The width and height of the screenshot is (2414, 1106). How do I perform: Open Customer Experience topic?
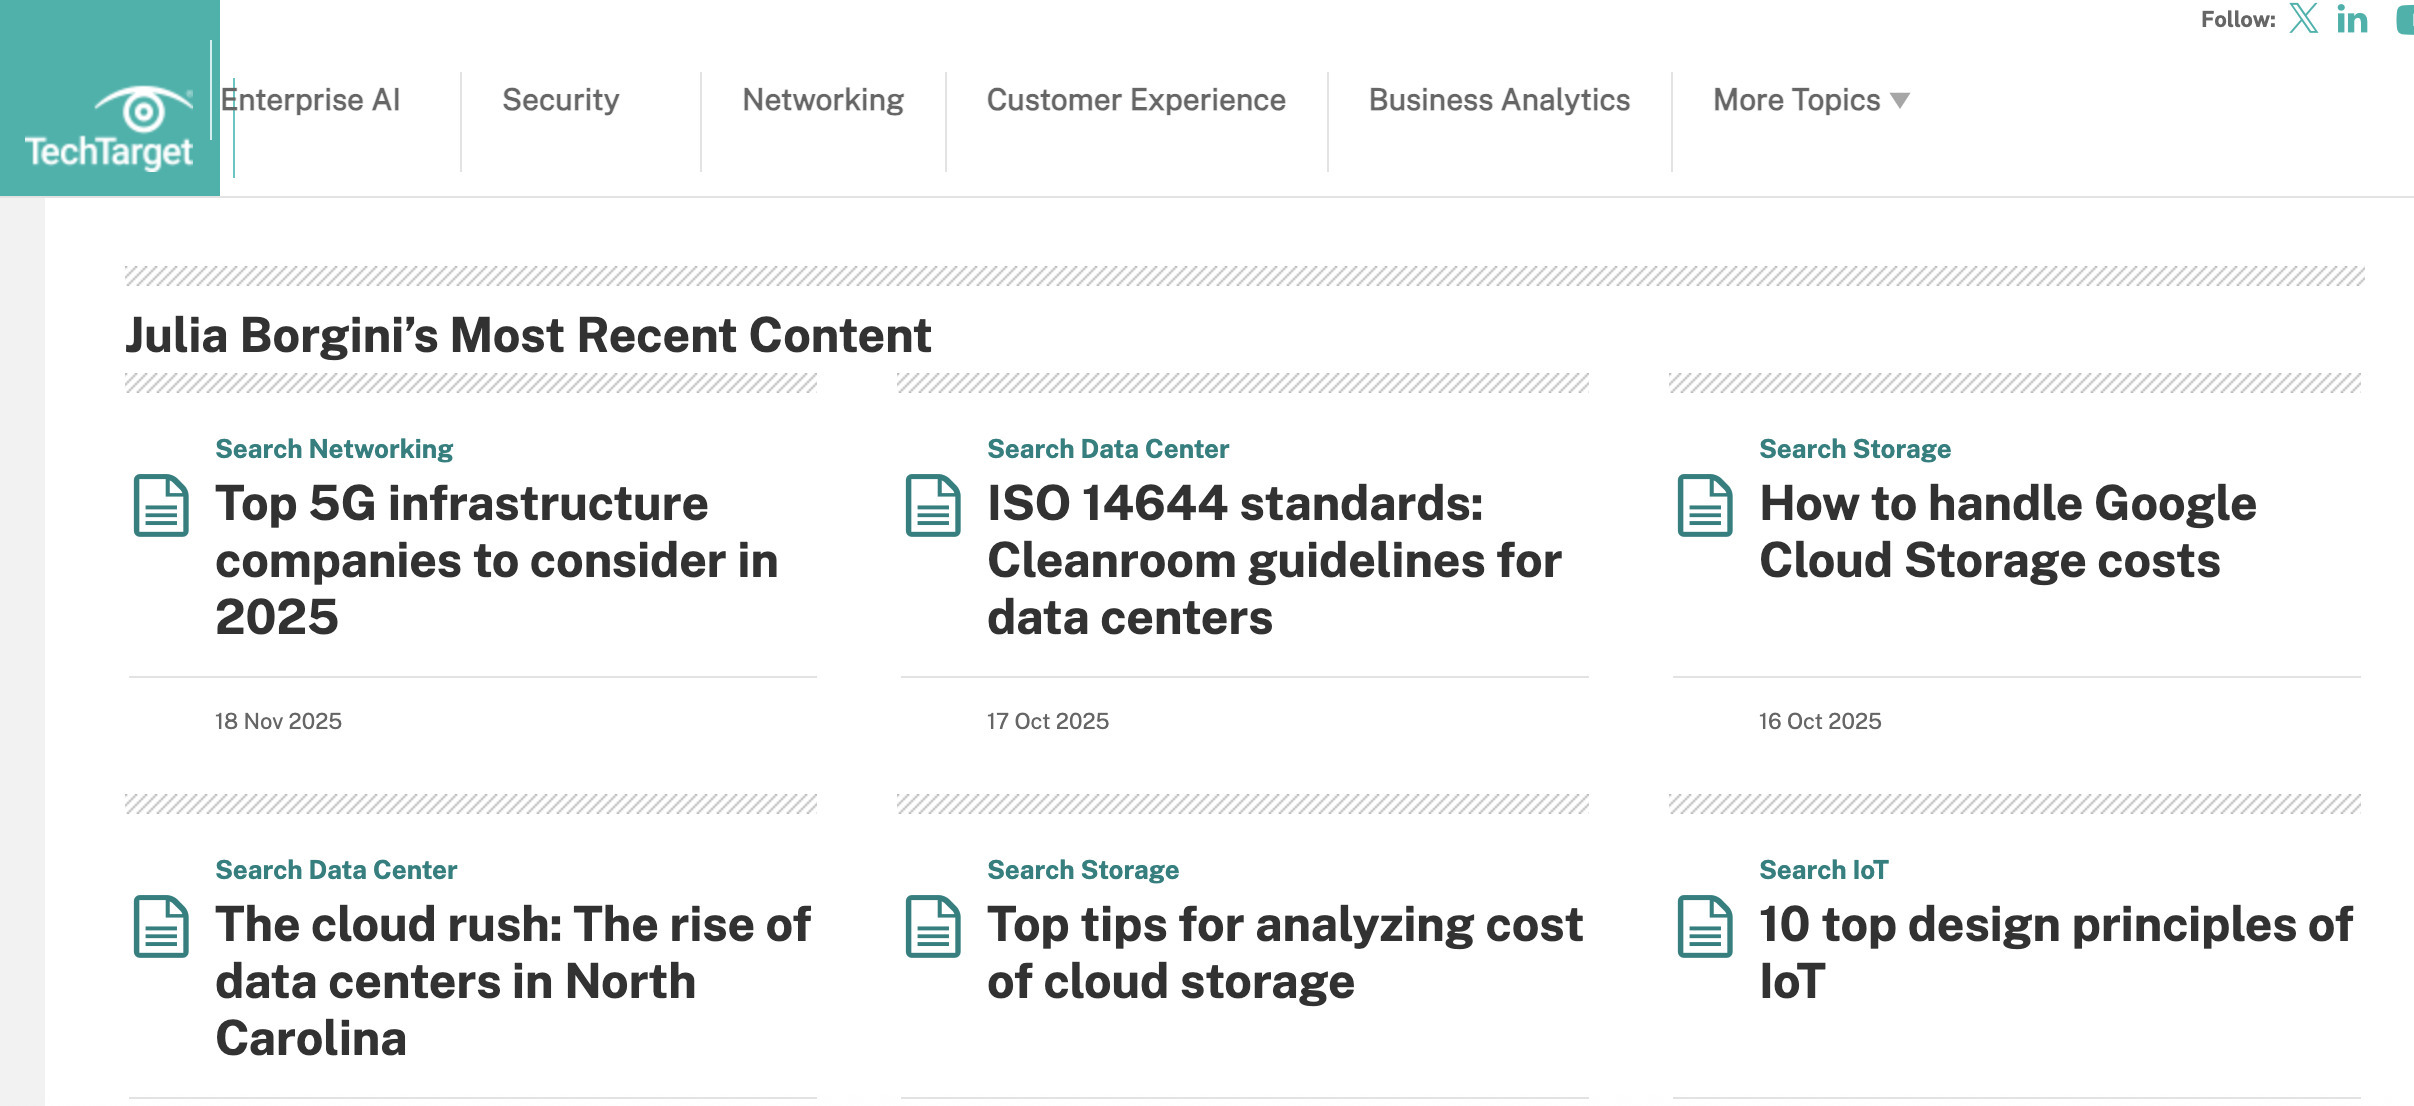pos(1136,100)
